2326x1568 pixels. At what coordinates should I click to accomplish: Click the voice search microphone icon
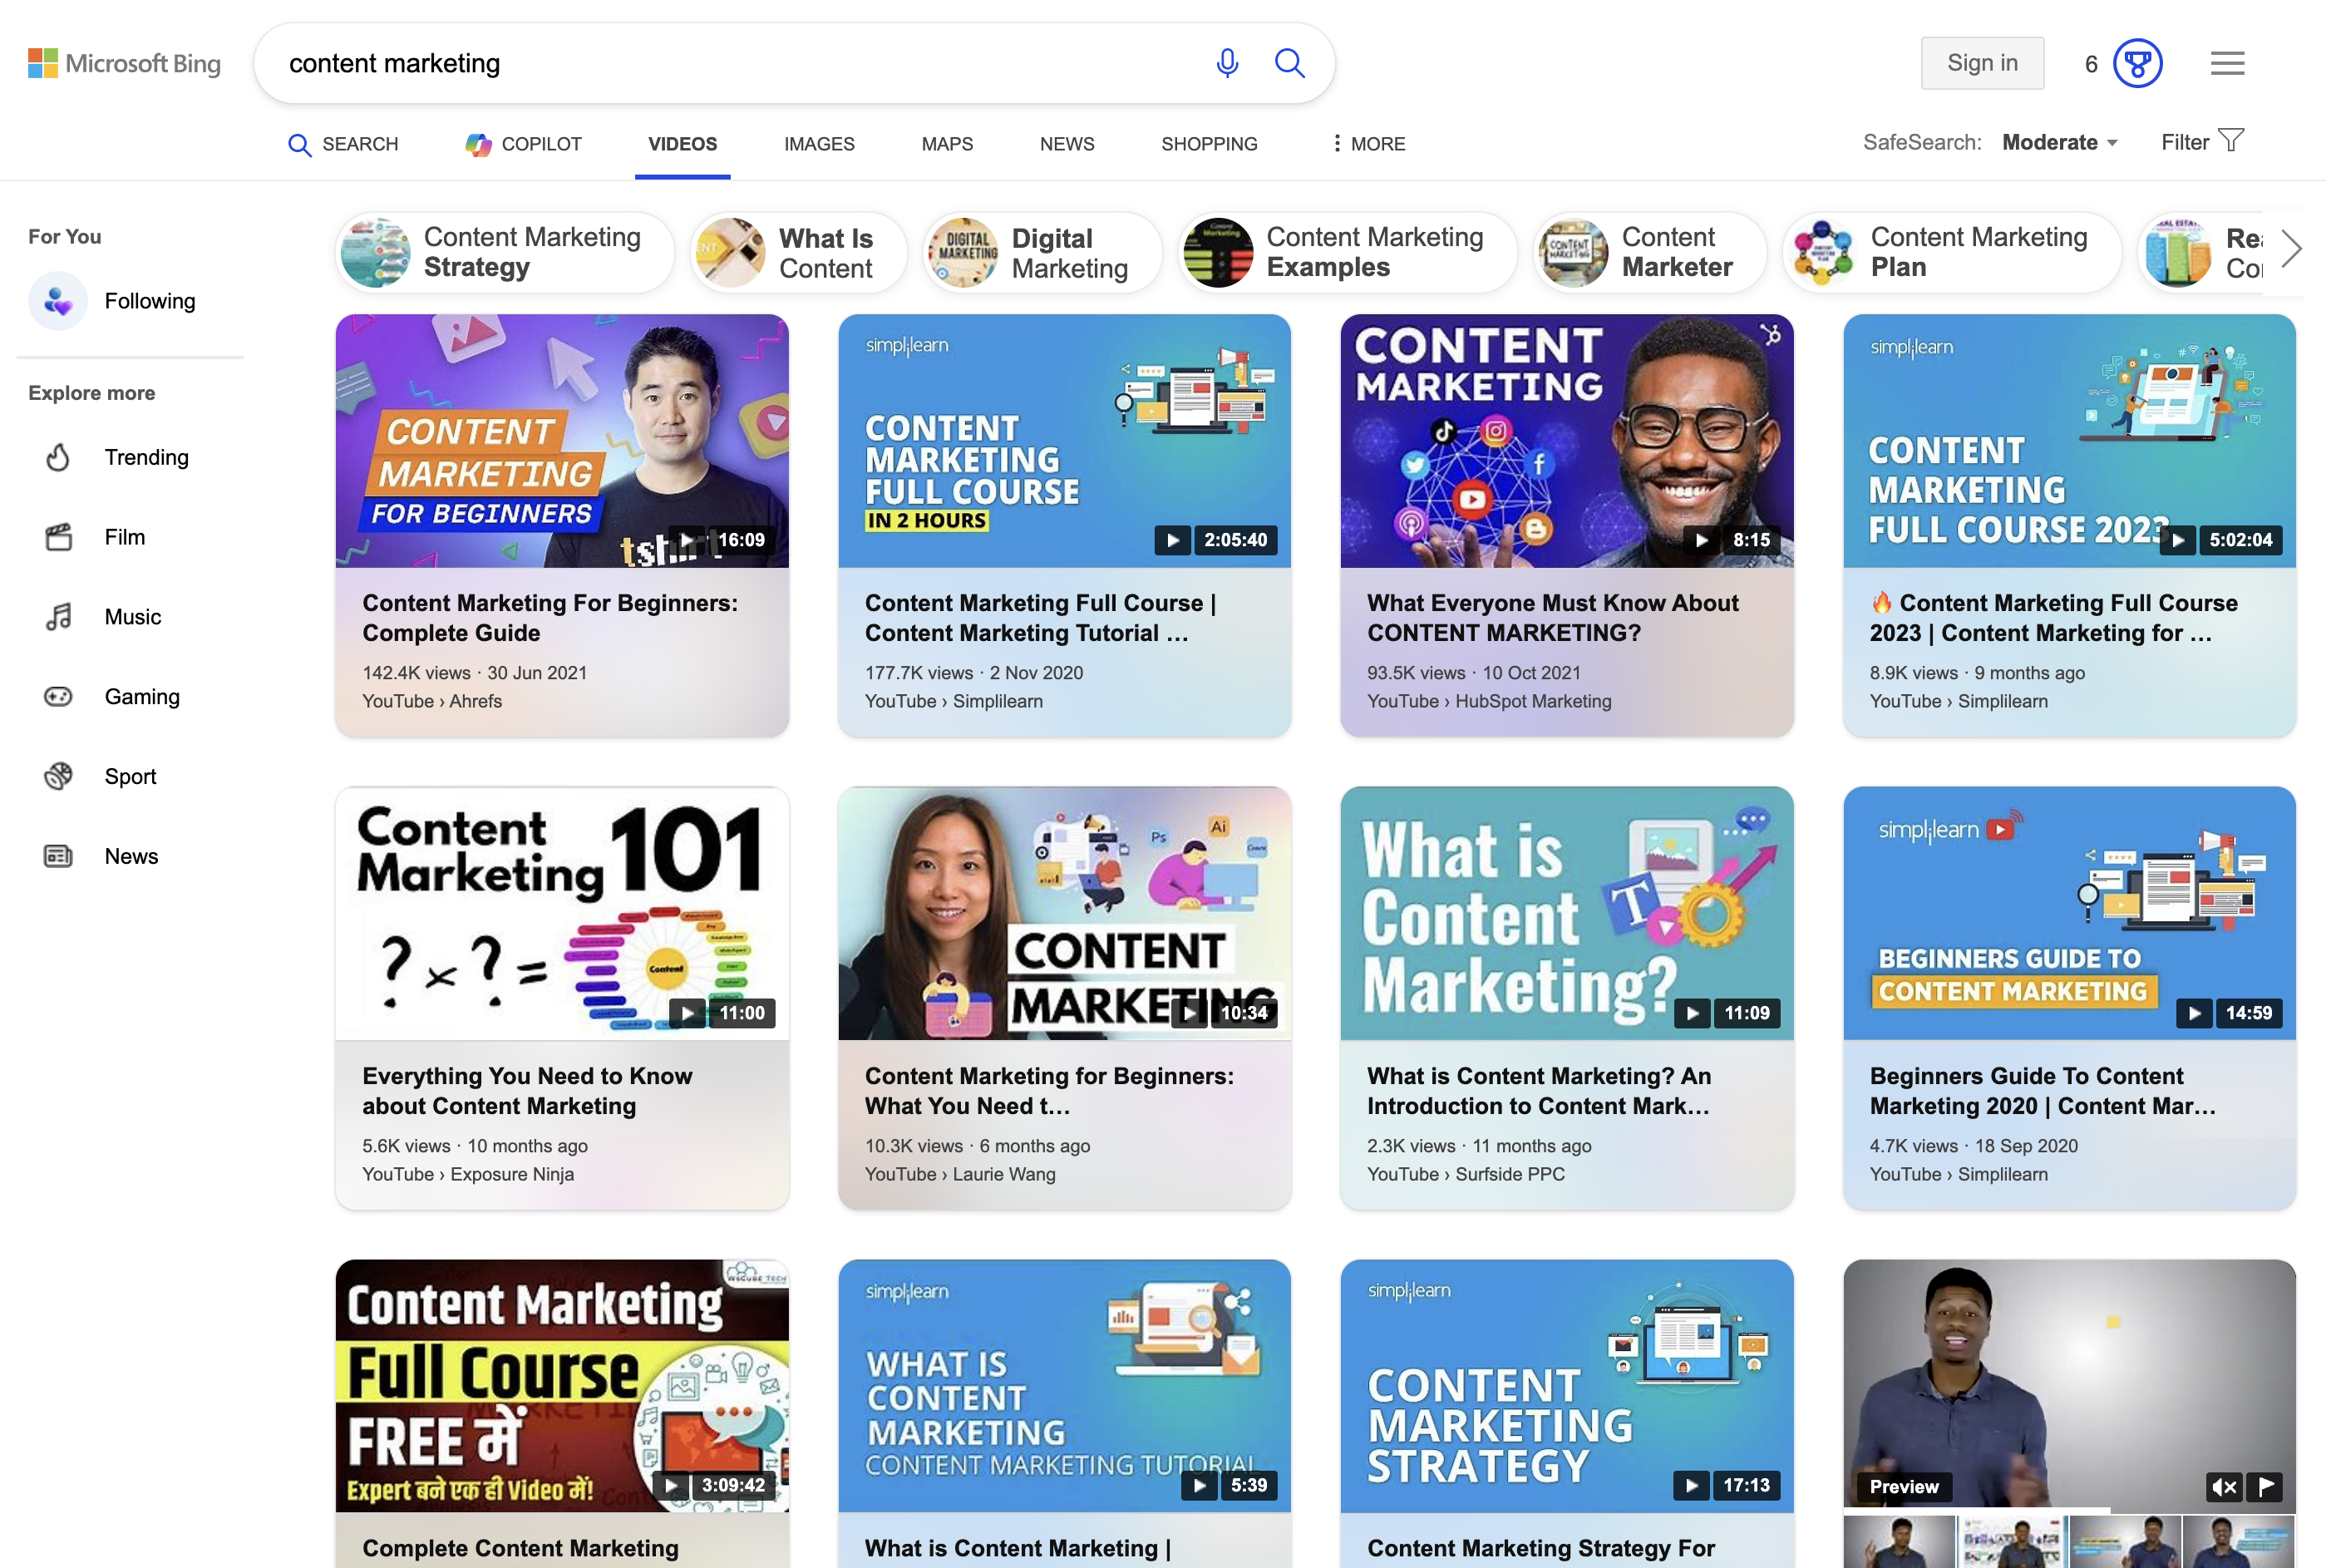(x=1226, y=63)
